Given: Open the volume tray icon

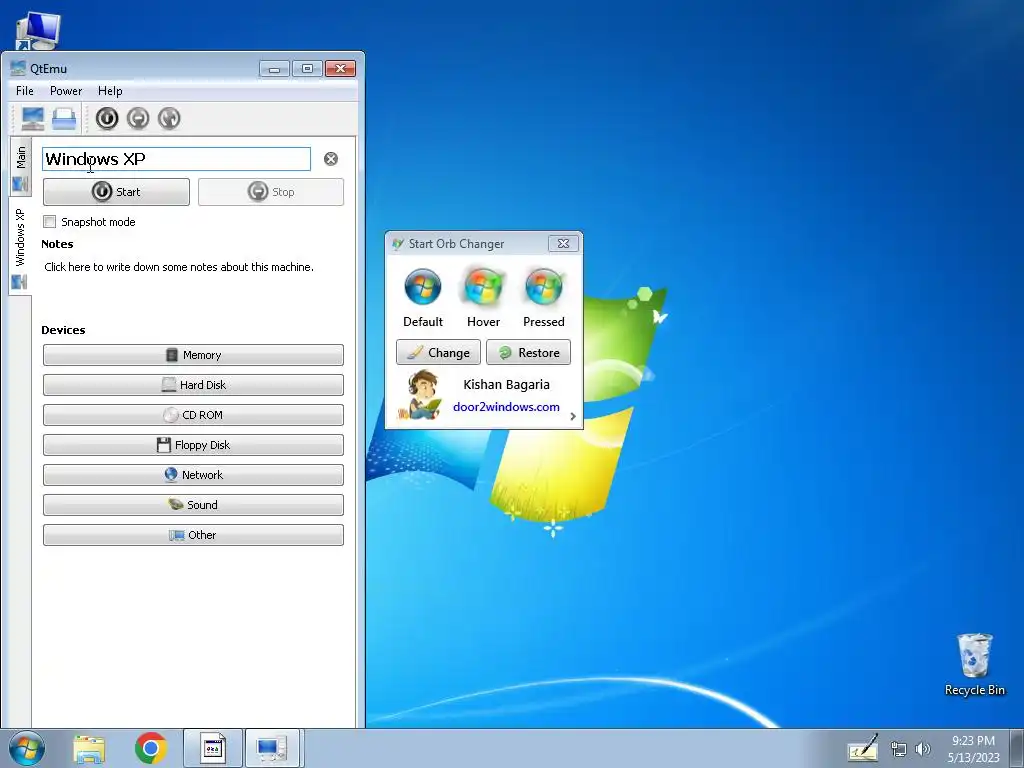Looking at the screenshot, I should [923, 749].
